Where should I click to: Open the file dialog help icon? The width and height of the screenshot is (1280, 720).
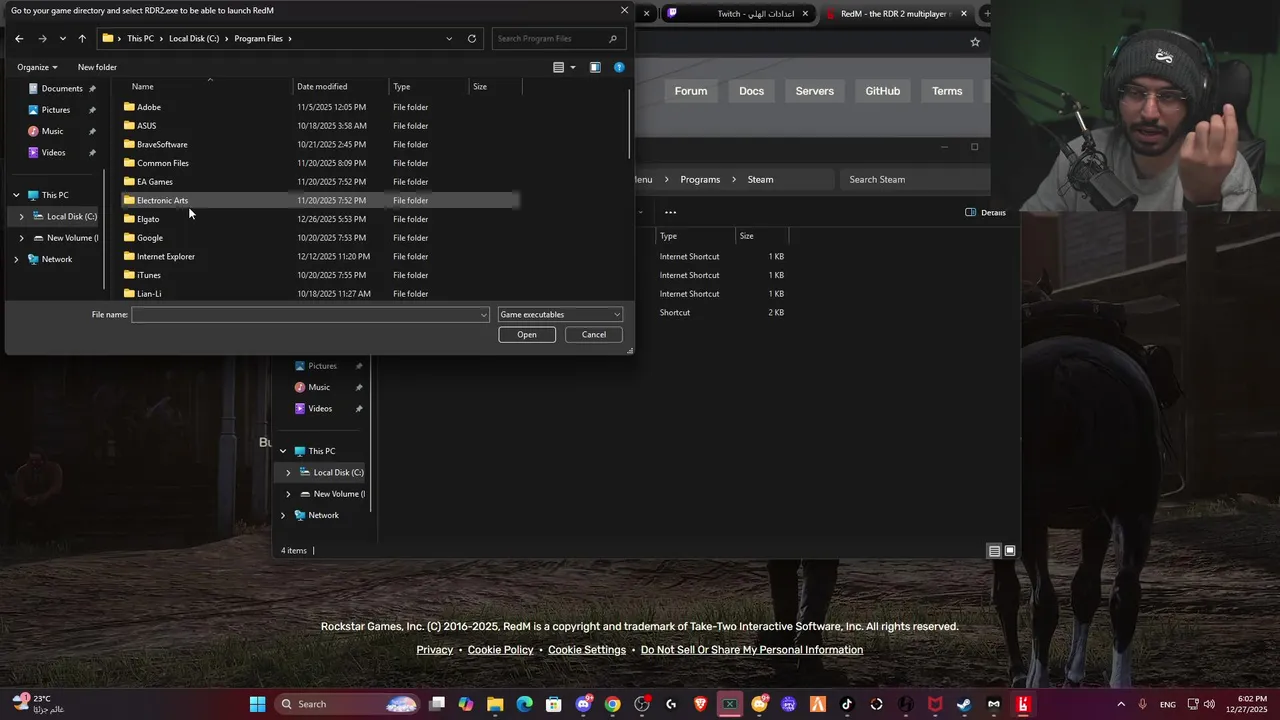(x=619, y=67)
